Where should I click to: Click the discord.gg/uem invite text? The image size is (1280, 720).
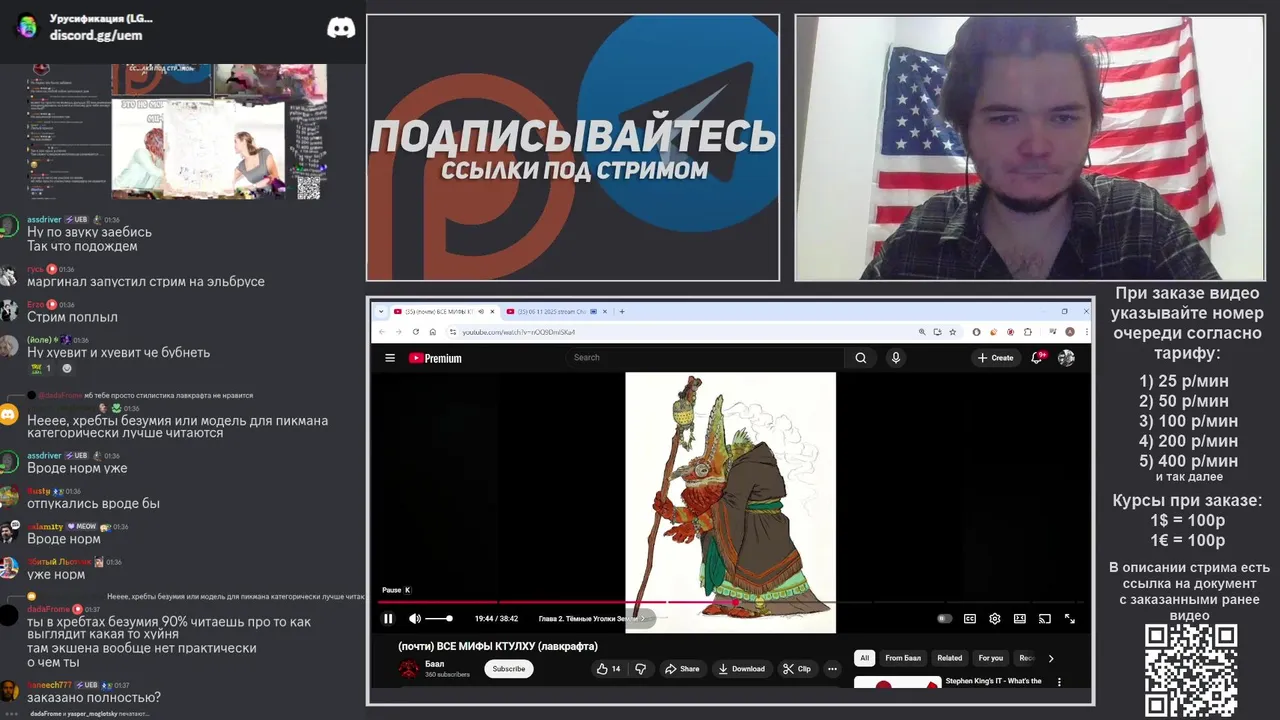[96, 36]
